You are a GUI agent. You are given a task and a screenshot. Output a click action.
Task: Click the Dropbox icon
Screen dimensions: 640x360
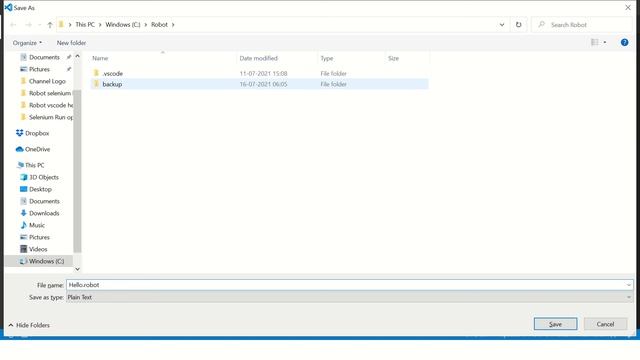tap(20, 133)
